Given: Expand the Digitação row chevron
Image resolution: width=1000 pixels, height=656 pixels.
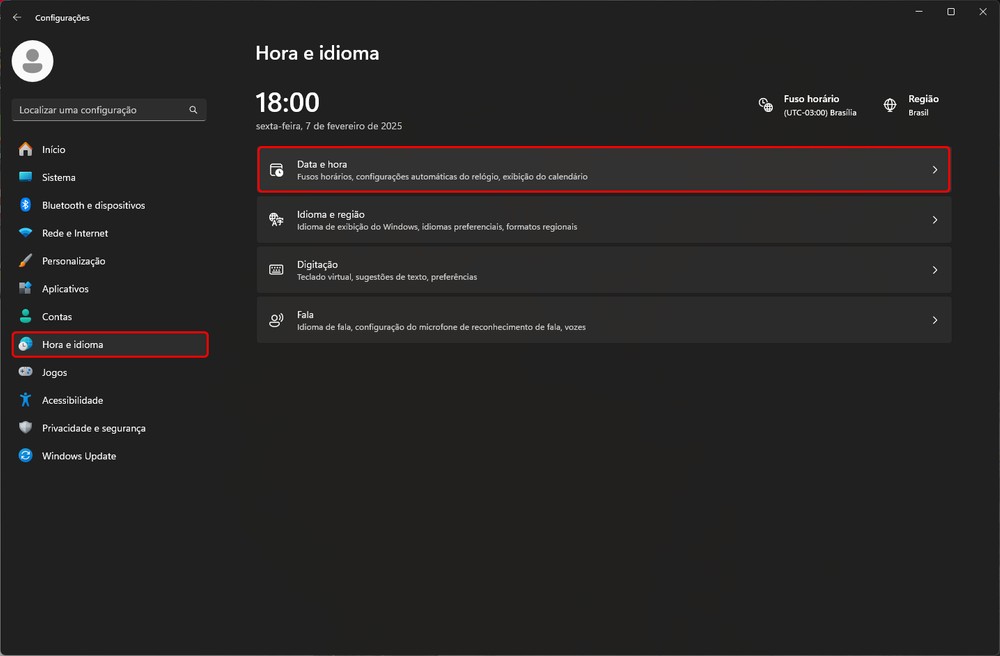Looking at the screenshot, I should (935, 270).
